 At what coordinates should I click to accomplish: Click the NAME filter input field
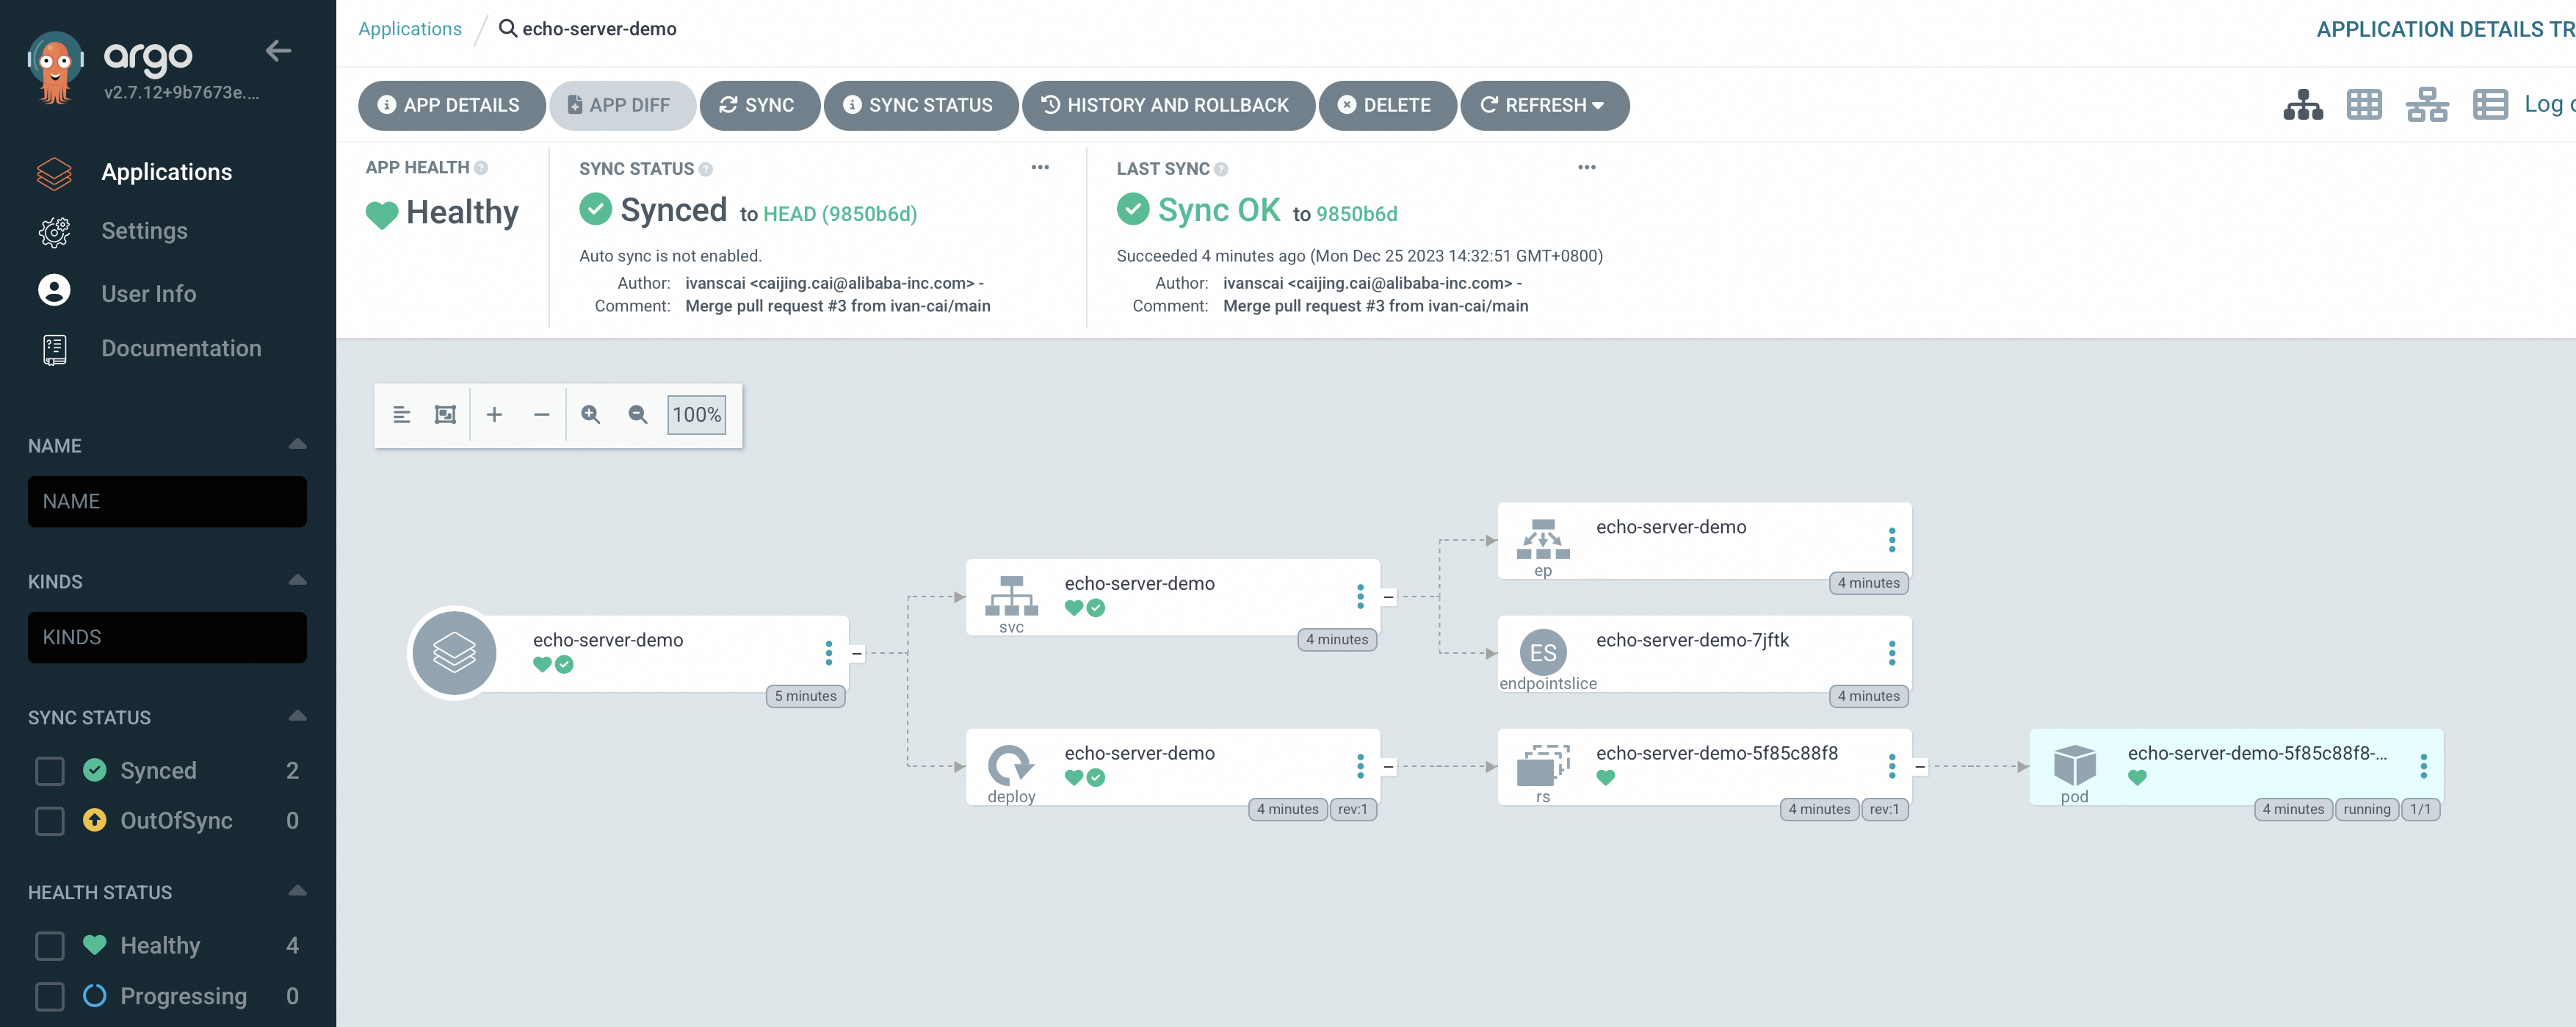click(167, 502)
